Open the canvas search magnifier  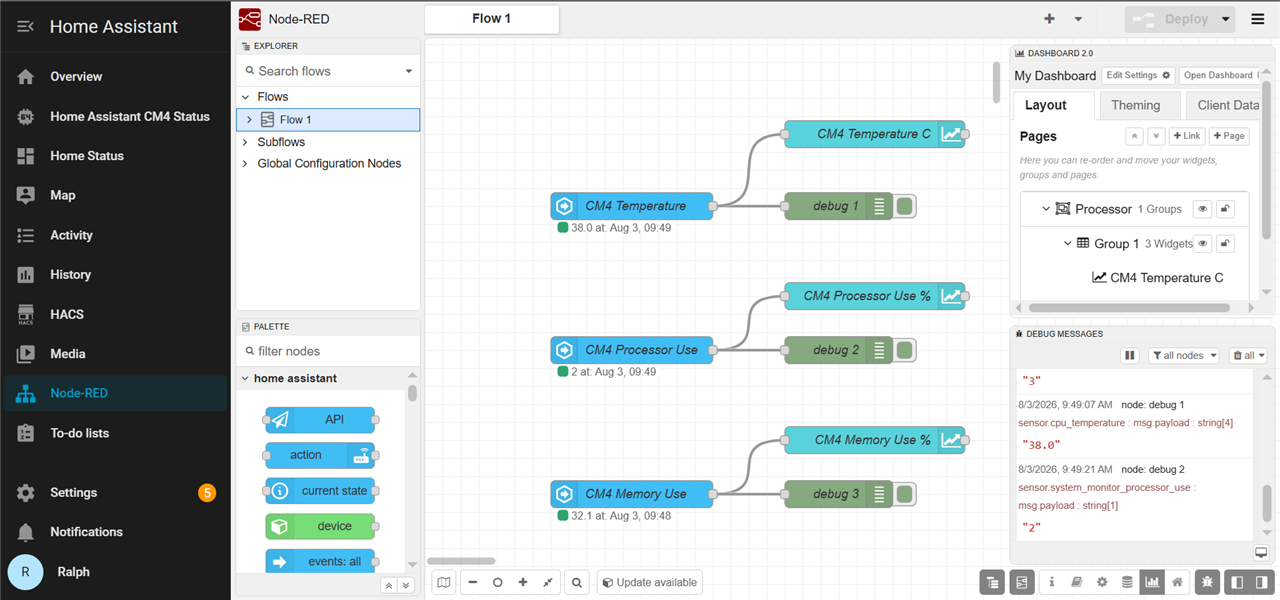577,582
